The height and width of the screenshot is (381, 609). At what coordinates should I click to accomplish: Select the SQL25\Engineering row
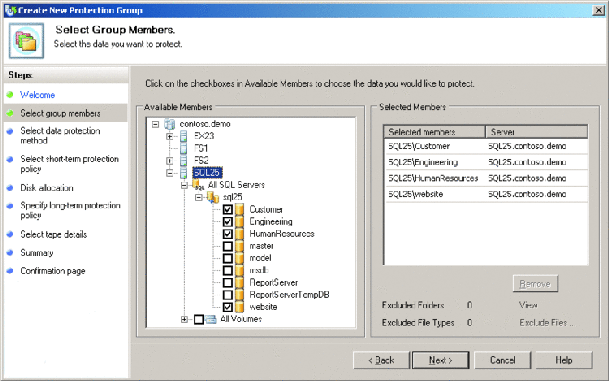pyautogui.click(x=485, y=162)
